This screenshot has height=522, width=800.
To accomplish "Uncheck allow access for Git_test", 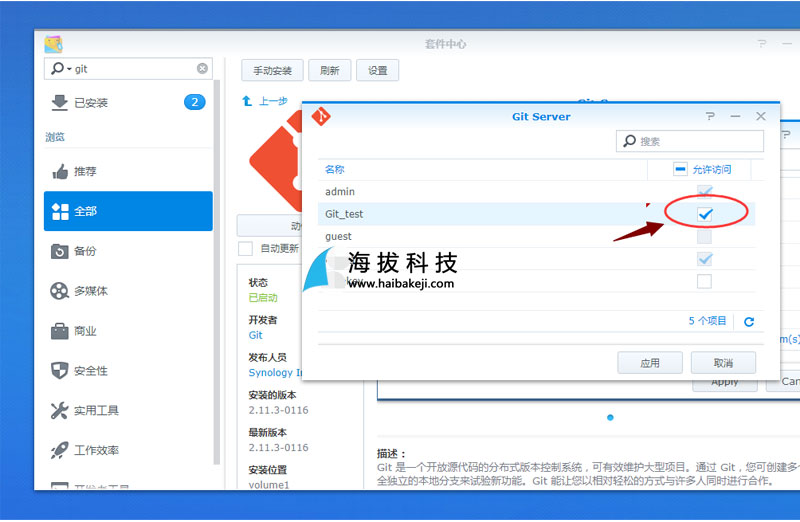I will coord(705,214).
